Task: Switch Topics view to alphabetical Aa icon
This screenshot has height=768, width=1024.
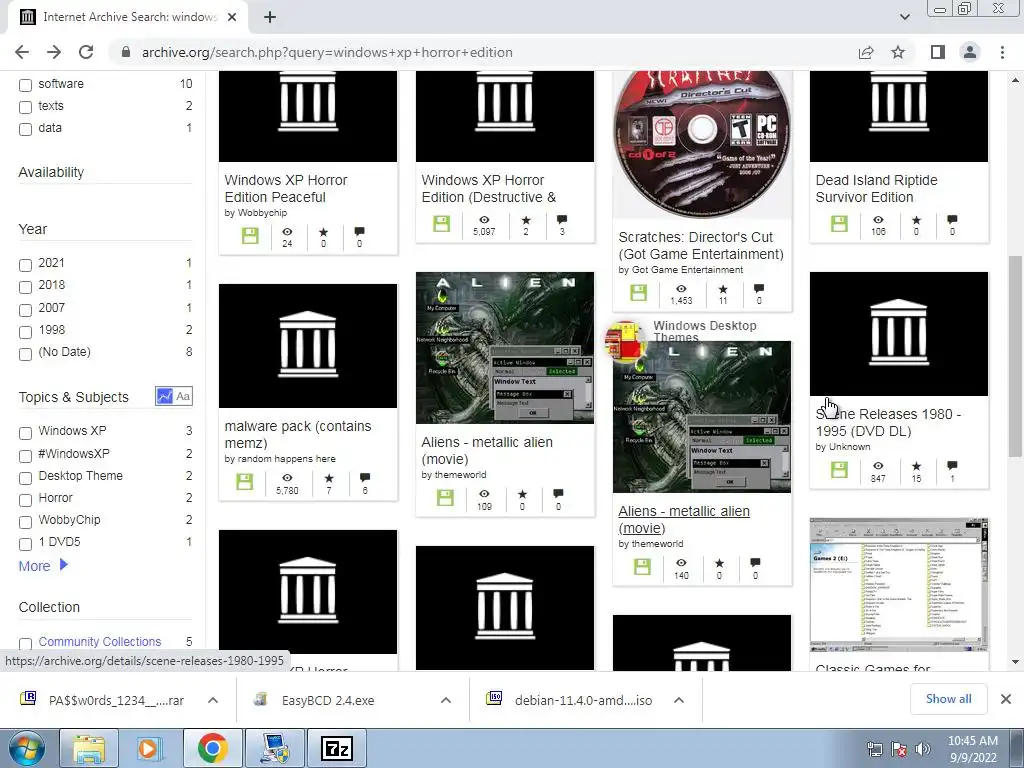Action: click(184, 396)
